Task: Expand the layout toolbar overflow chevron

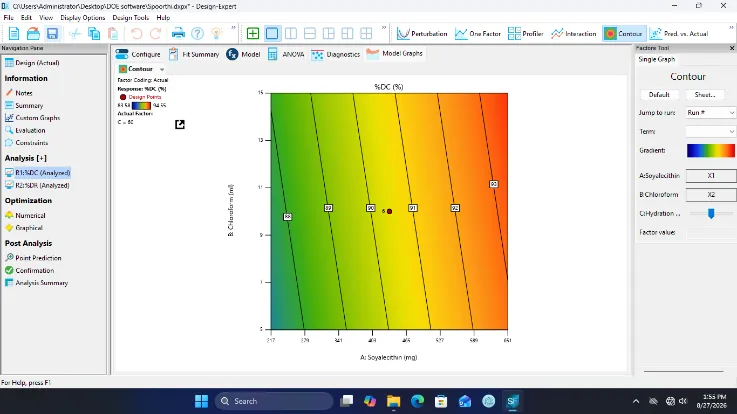Action: [384, 28]
